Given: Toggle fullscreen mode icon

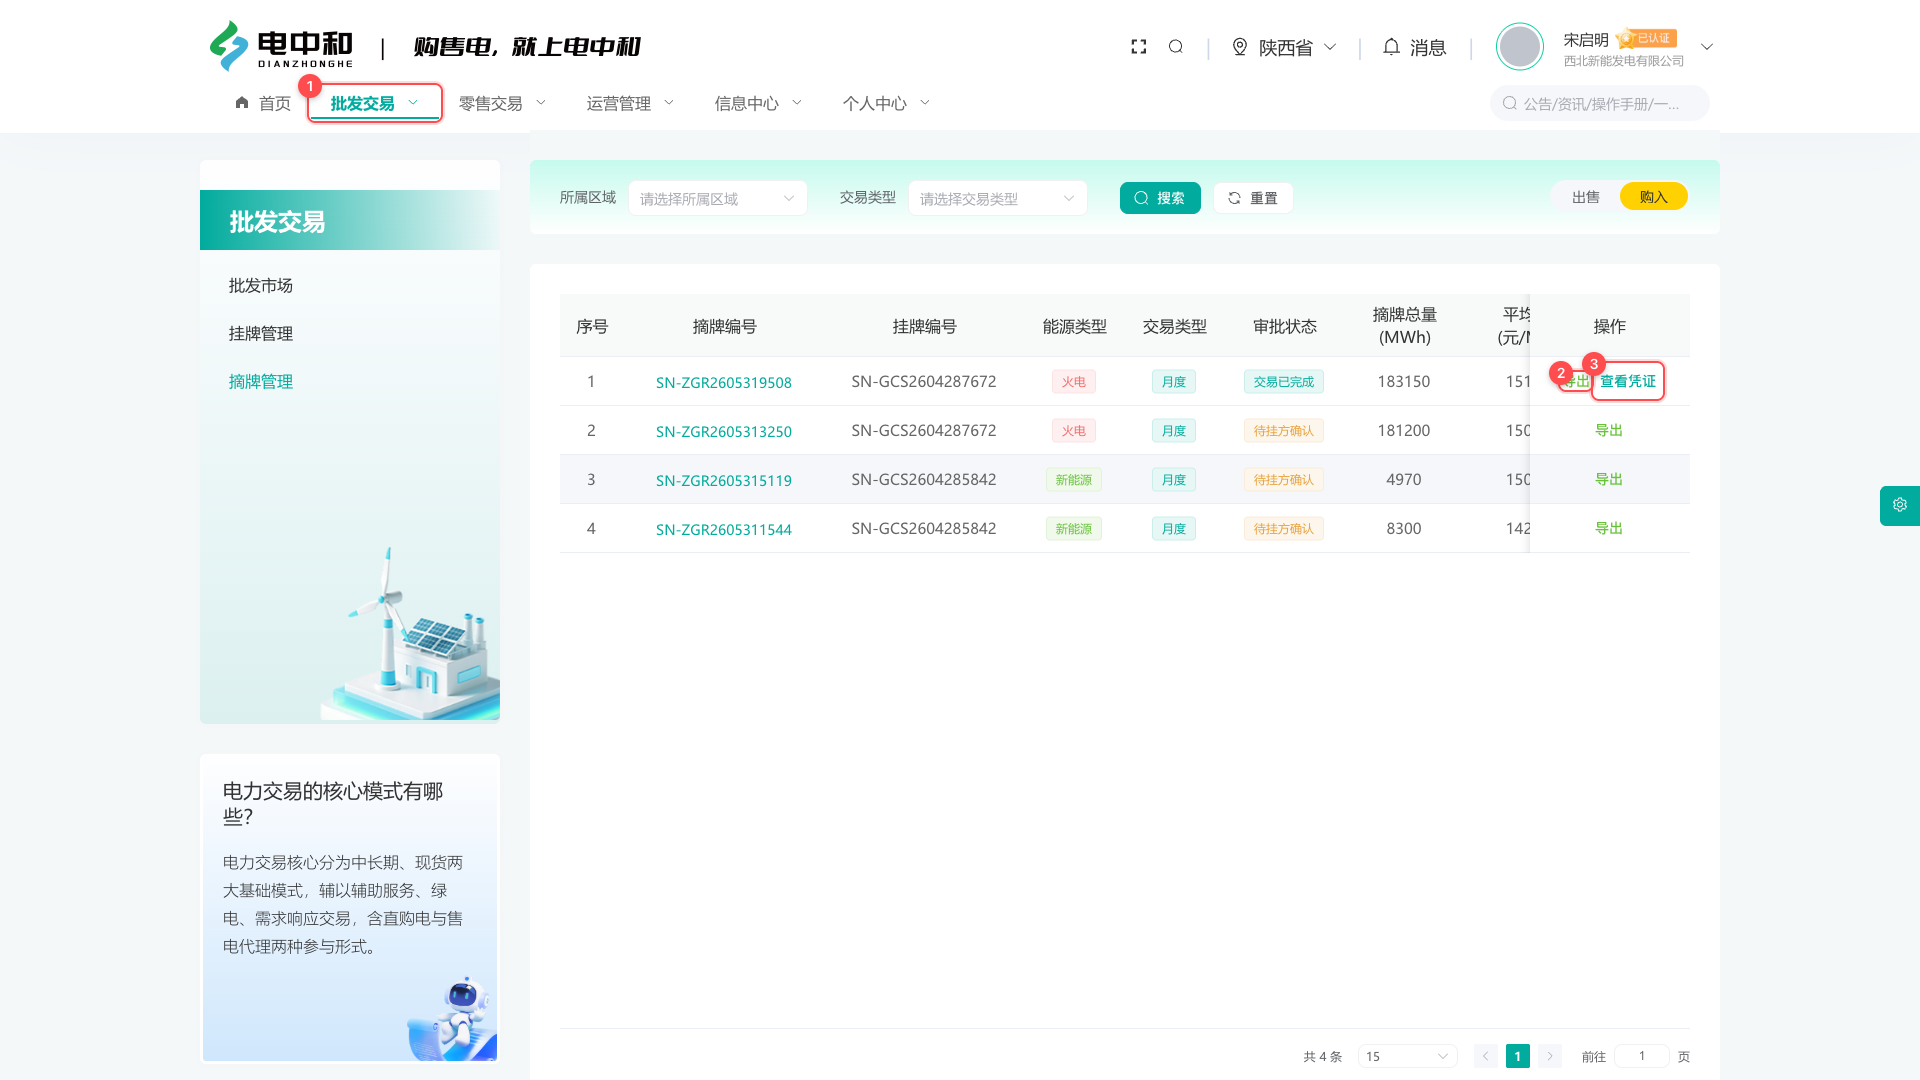Looking at the screenshot, I should [x=1138, y=47].
